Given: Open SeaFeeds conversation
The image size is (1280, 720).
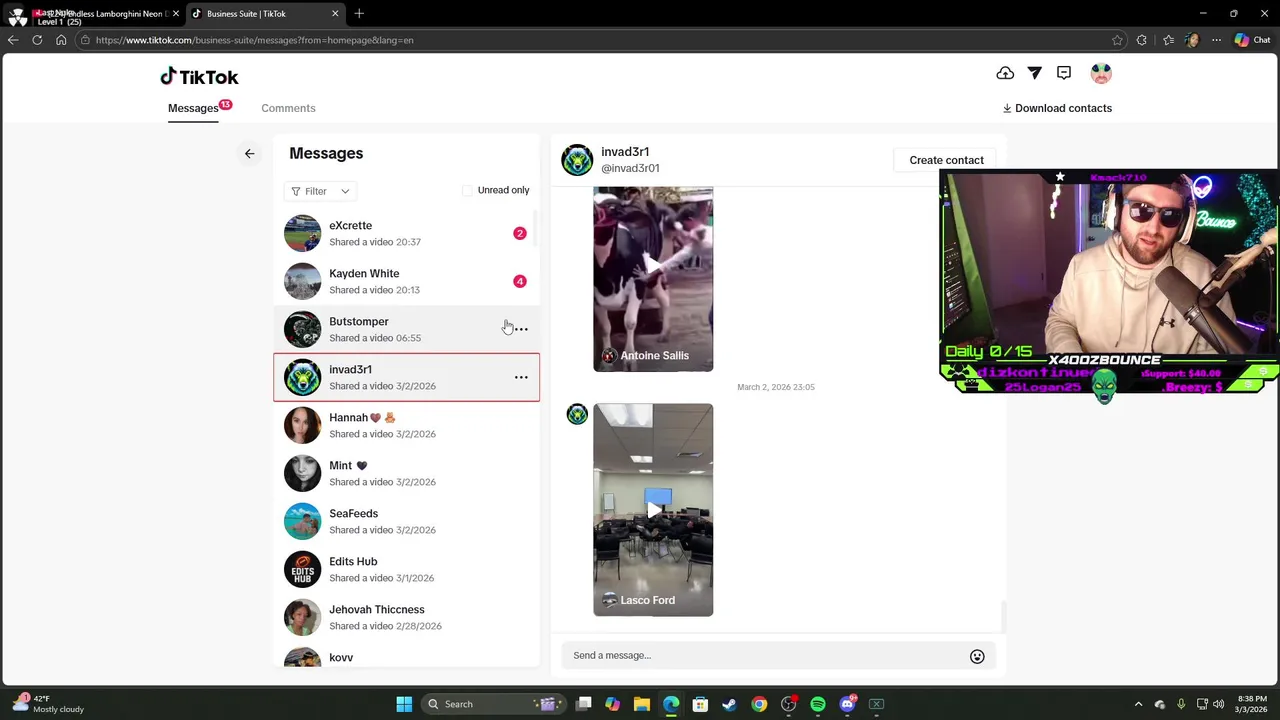Looking at the screenshot, I should tap(406, 521).
